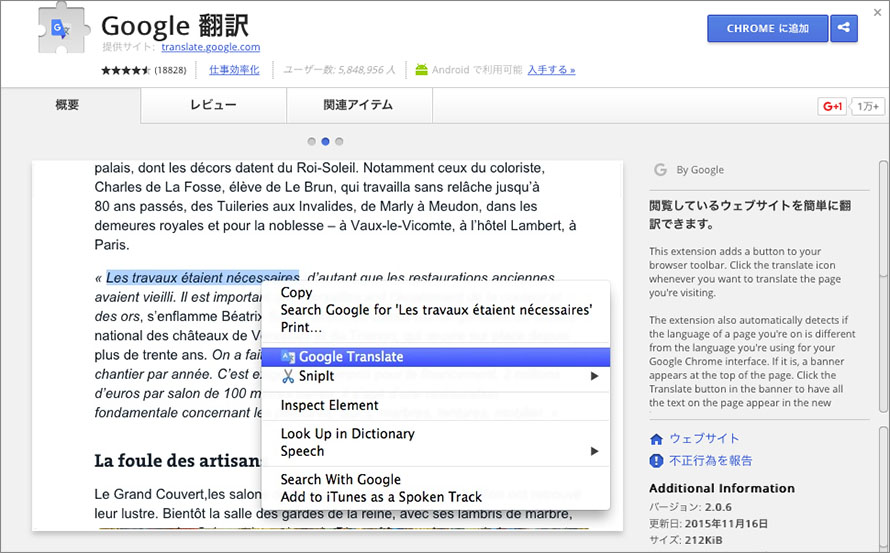Switch to the レビュー tab
Viewport: 890px width, 553px height.
[x=213, y=105]
